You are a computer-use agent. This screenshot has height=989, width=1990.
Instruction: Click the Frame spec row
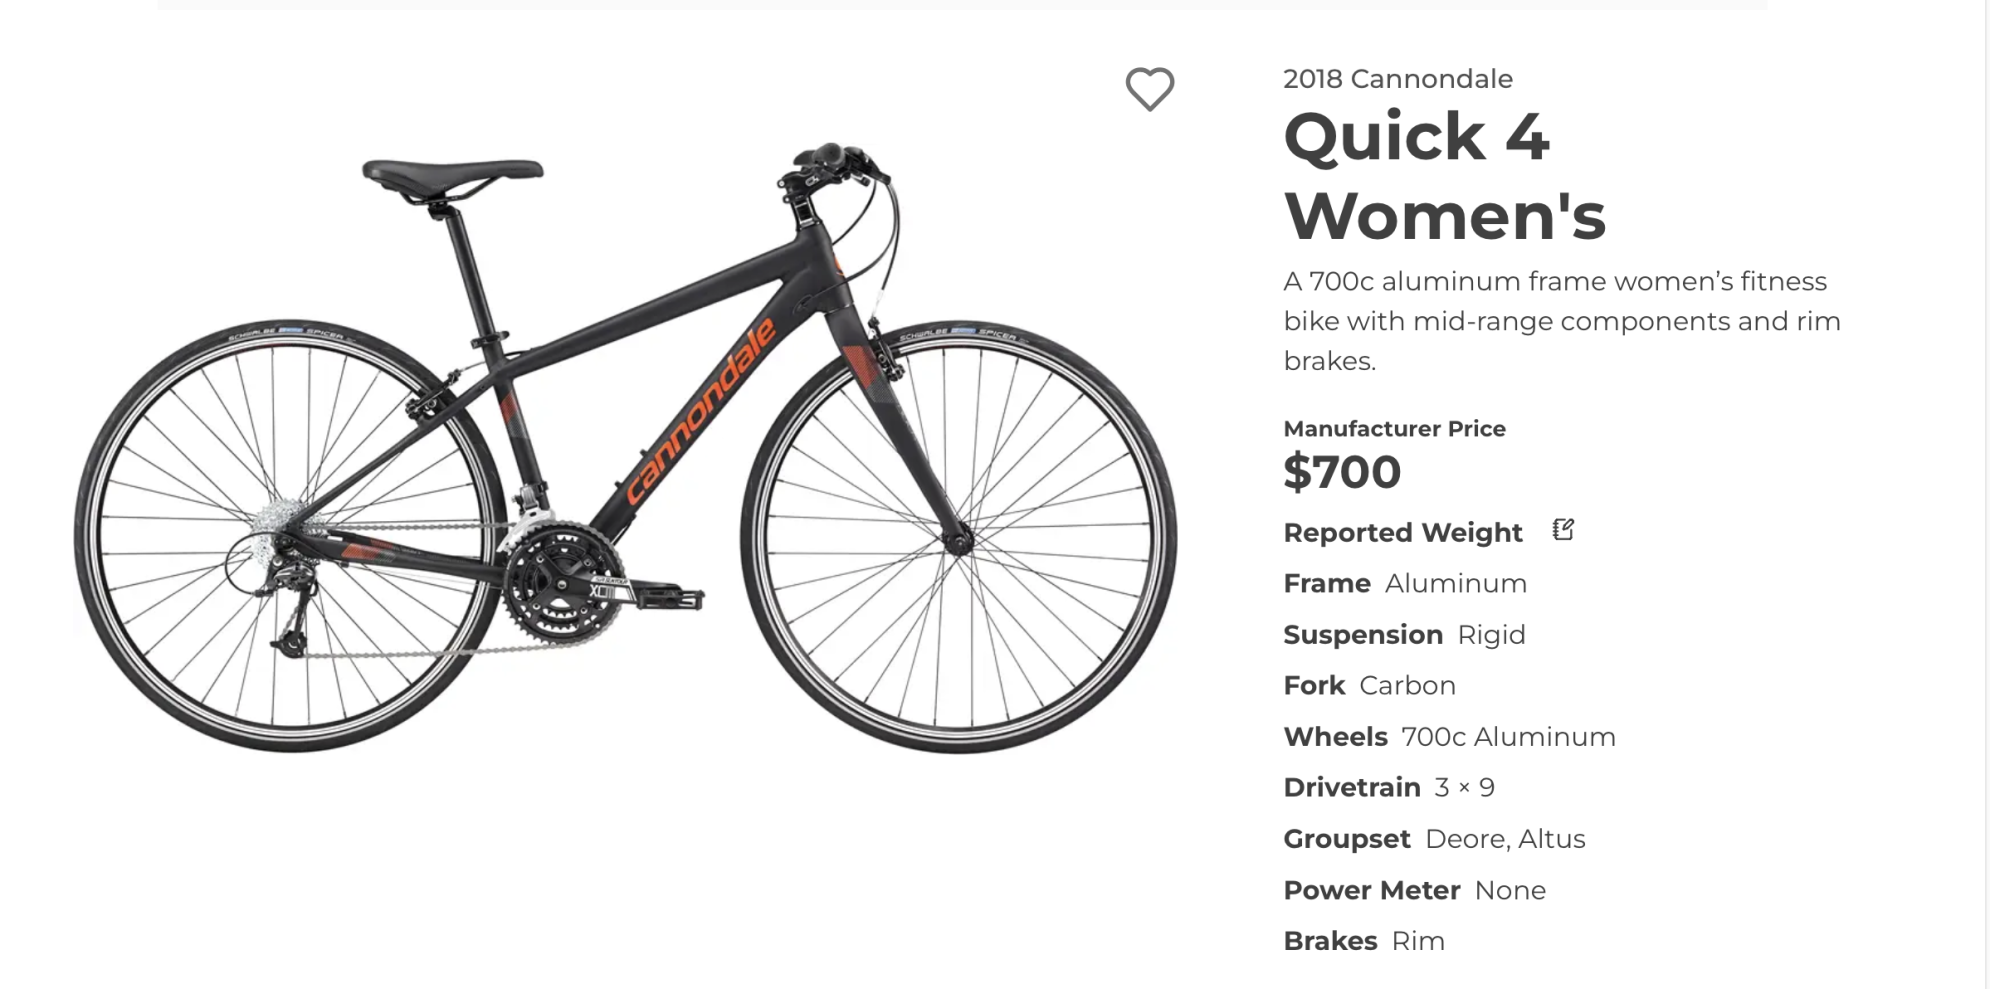click(x=1327, y=583)
